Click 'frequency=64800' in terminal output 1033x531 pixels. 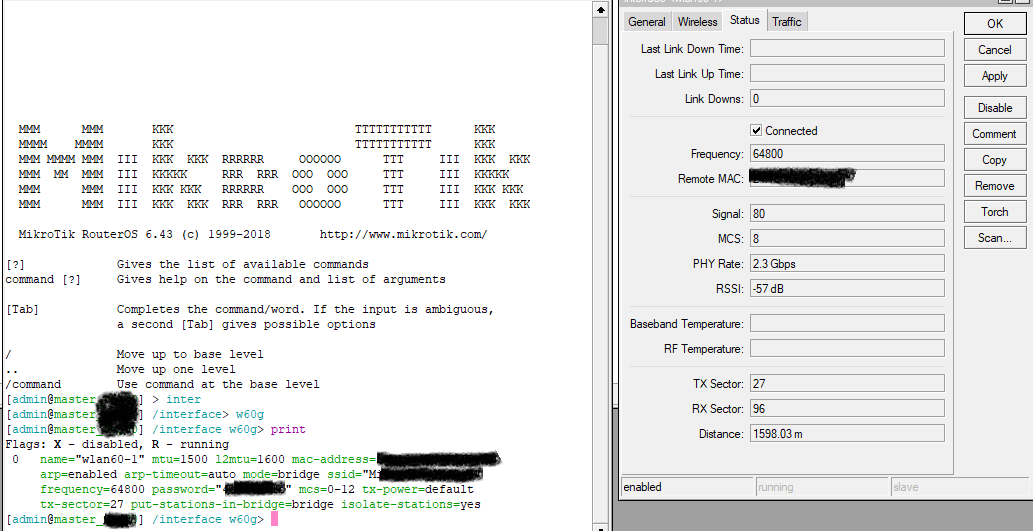[x=92, y=489]
